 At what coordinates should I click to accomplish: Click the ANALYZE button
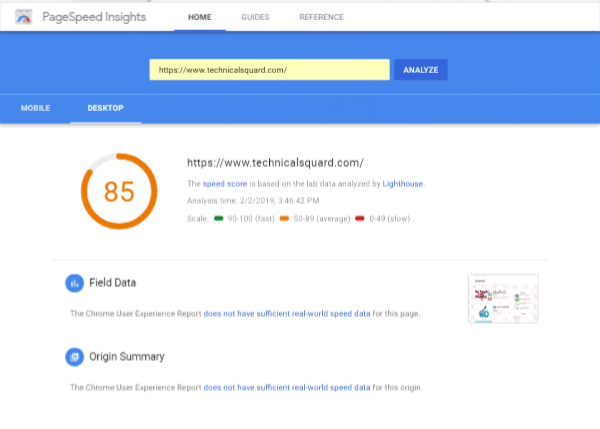coord(421,70)
